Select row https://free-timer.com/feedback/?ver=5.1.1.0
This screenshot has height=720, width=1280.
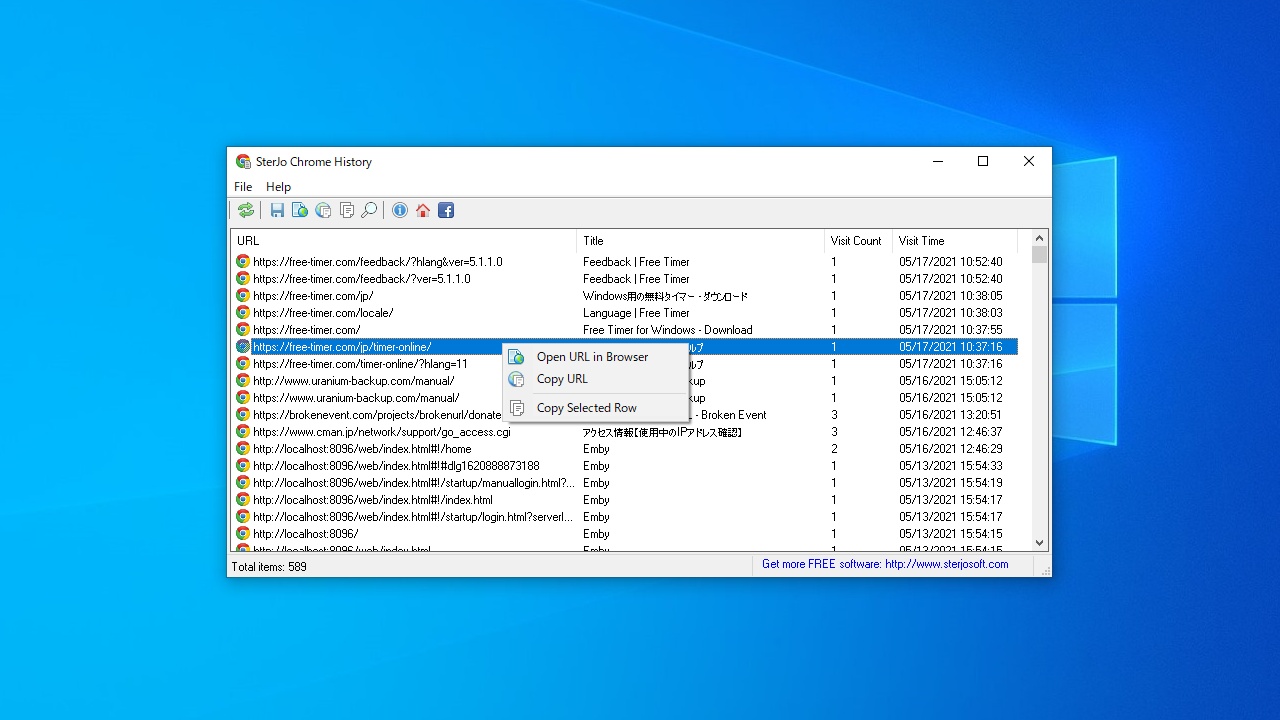625,279
